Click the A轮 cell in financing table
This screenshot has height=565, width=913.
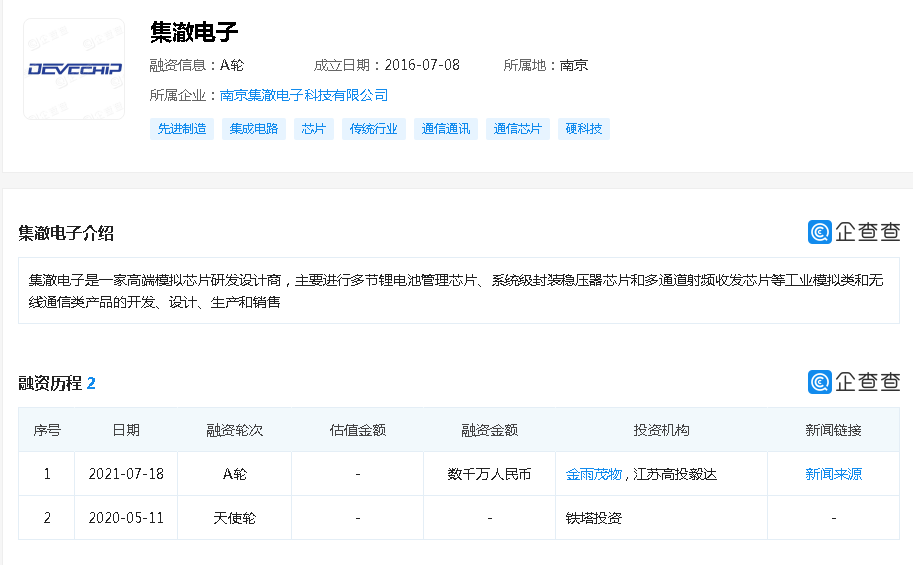235,474
